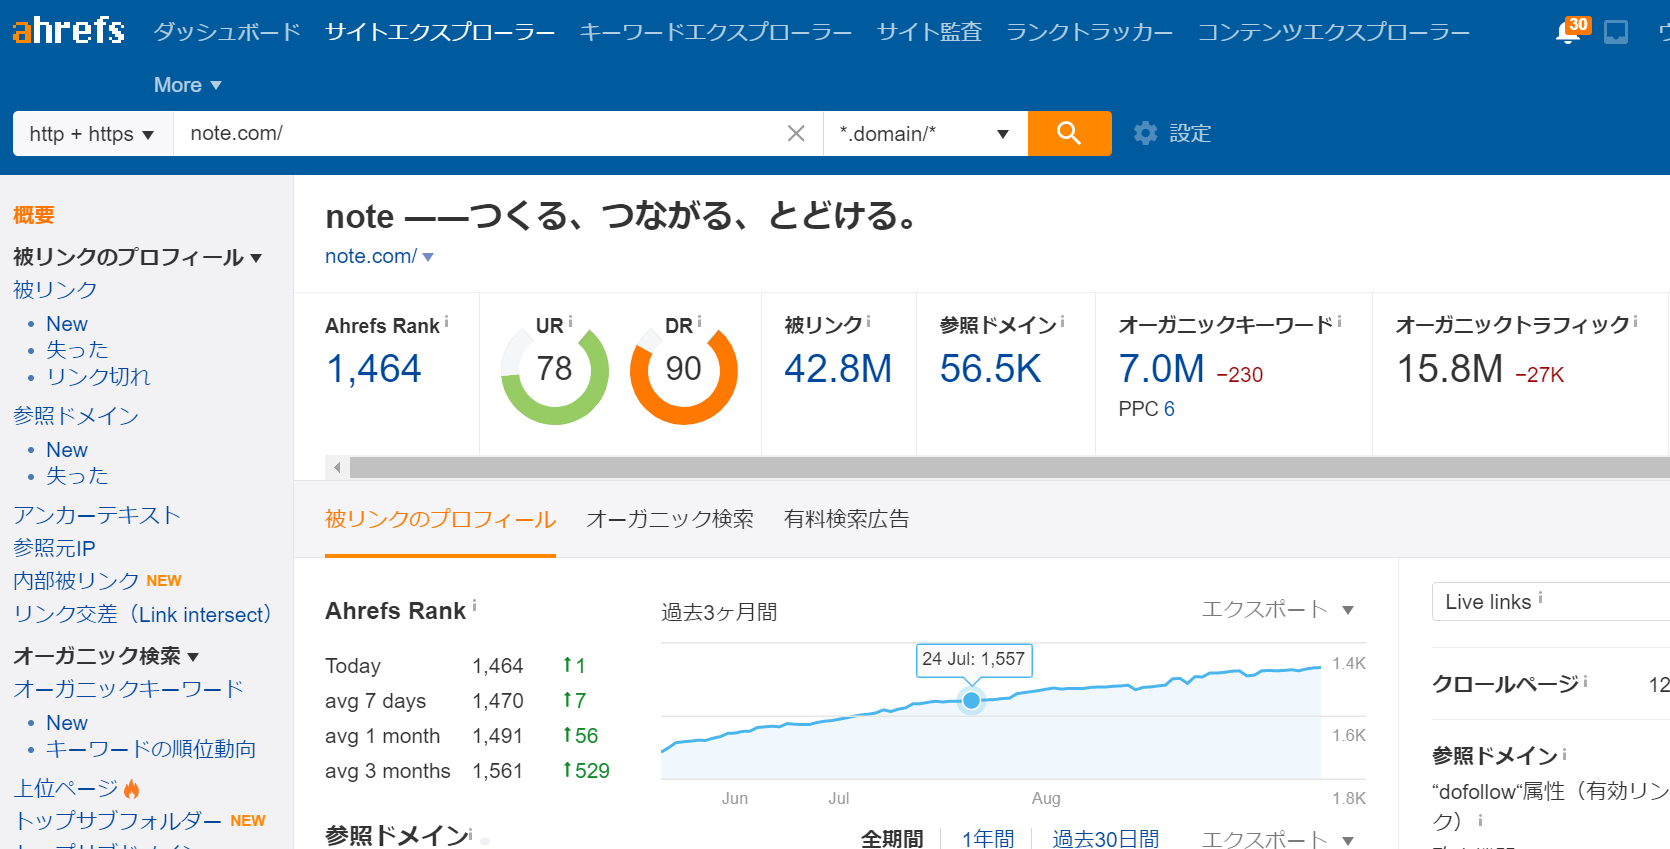
Task: Click the orange search magnifier button
Action: click(1069, 133)
